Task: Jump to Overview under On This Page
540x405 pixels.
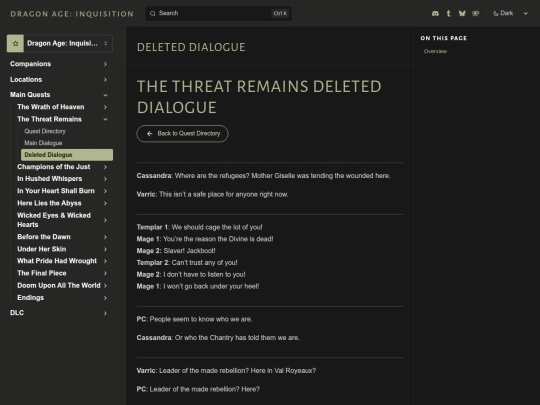Action: coord(435,51)
